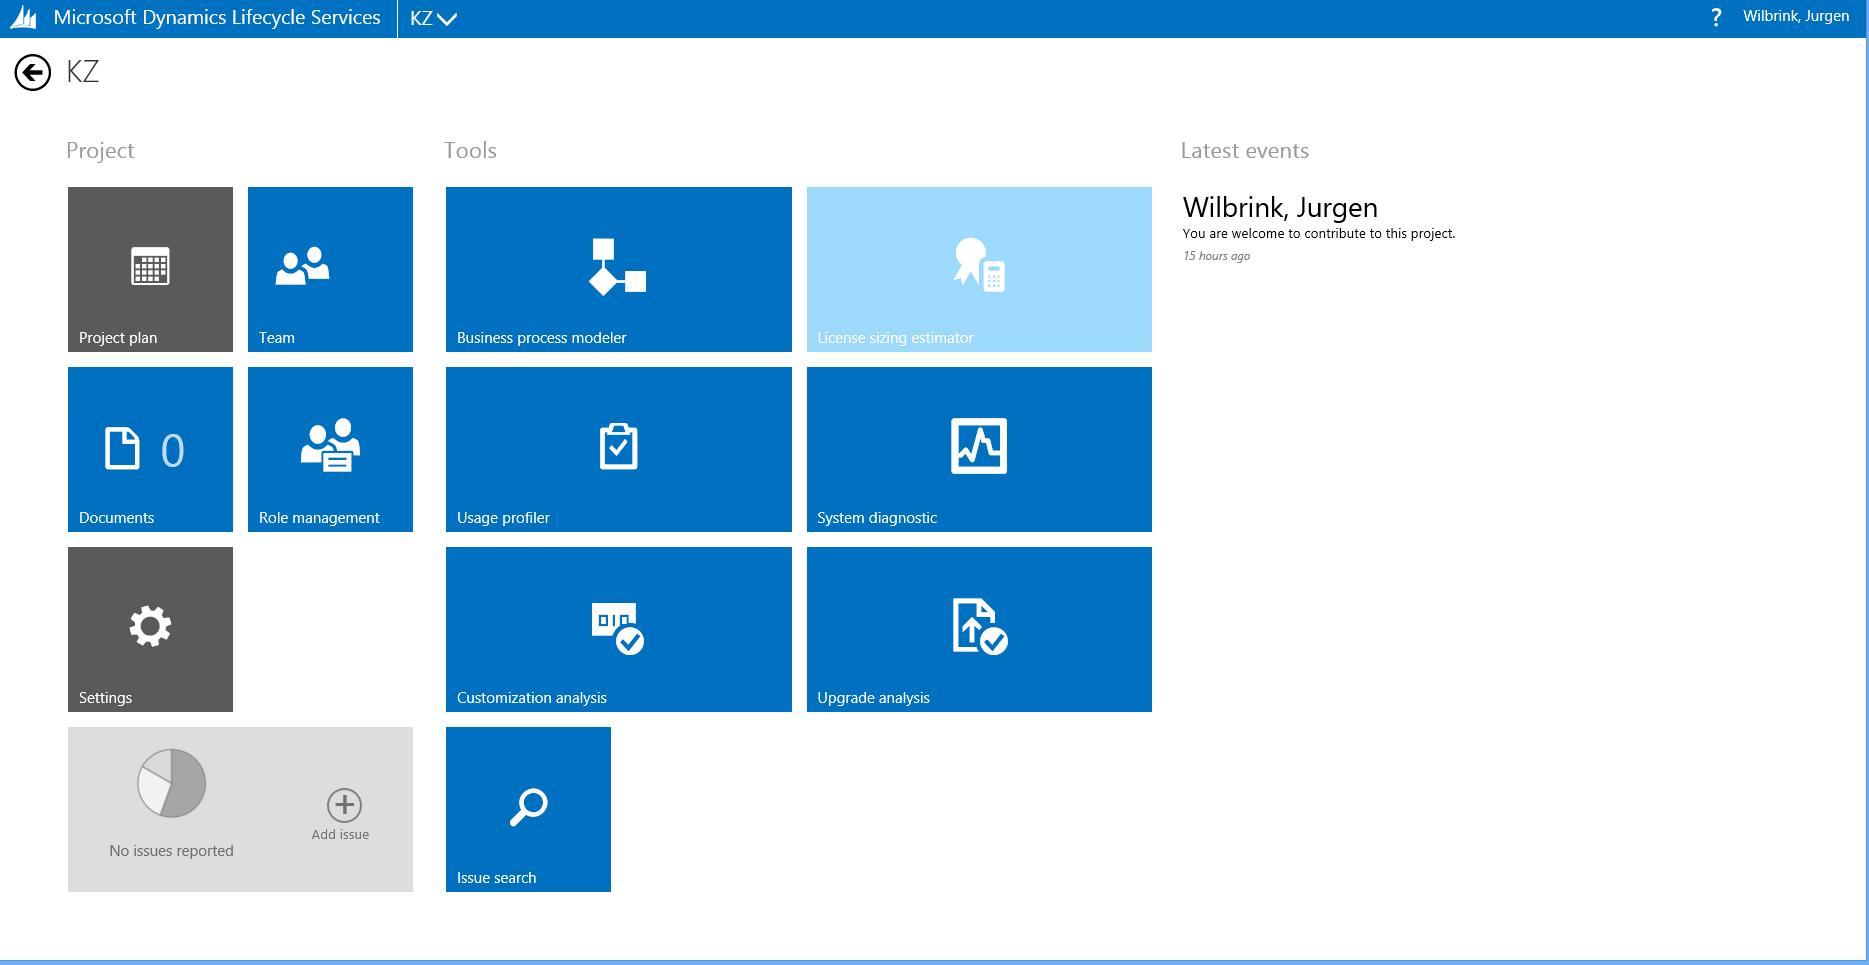This screenshot has width=1869, height=965.
Task: Click the welcome to contribute message
Action: (1319, 234)
